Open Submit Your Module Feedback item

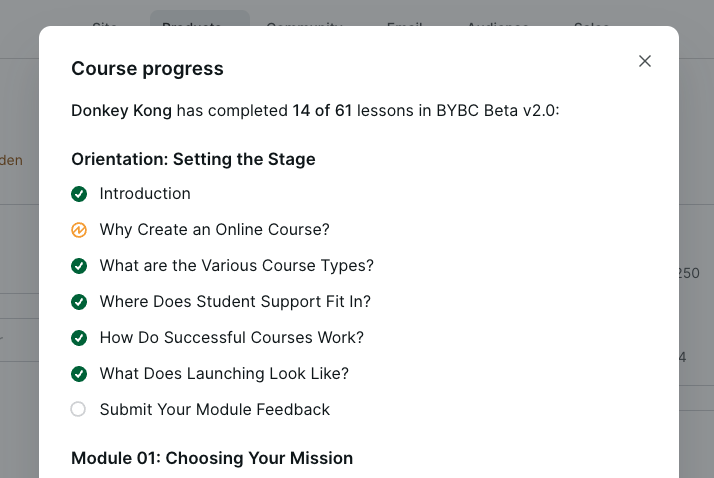click(214, 410)
